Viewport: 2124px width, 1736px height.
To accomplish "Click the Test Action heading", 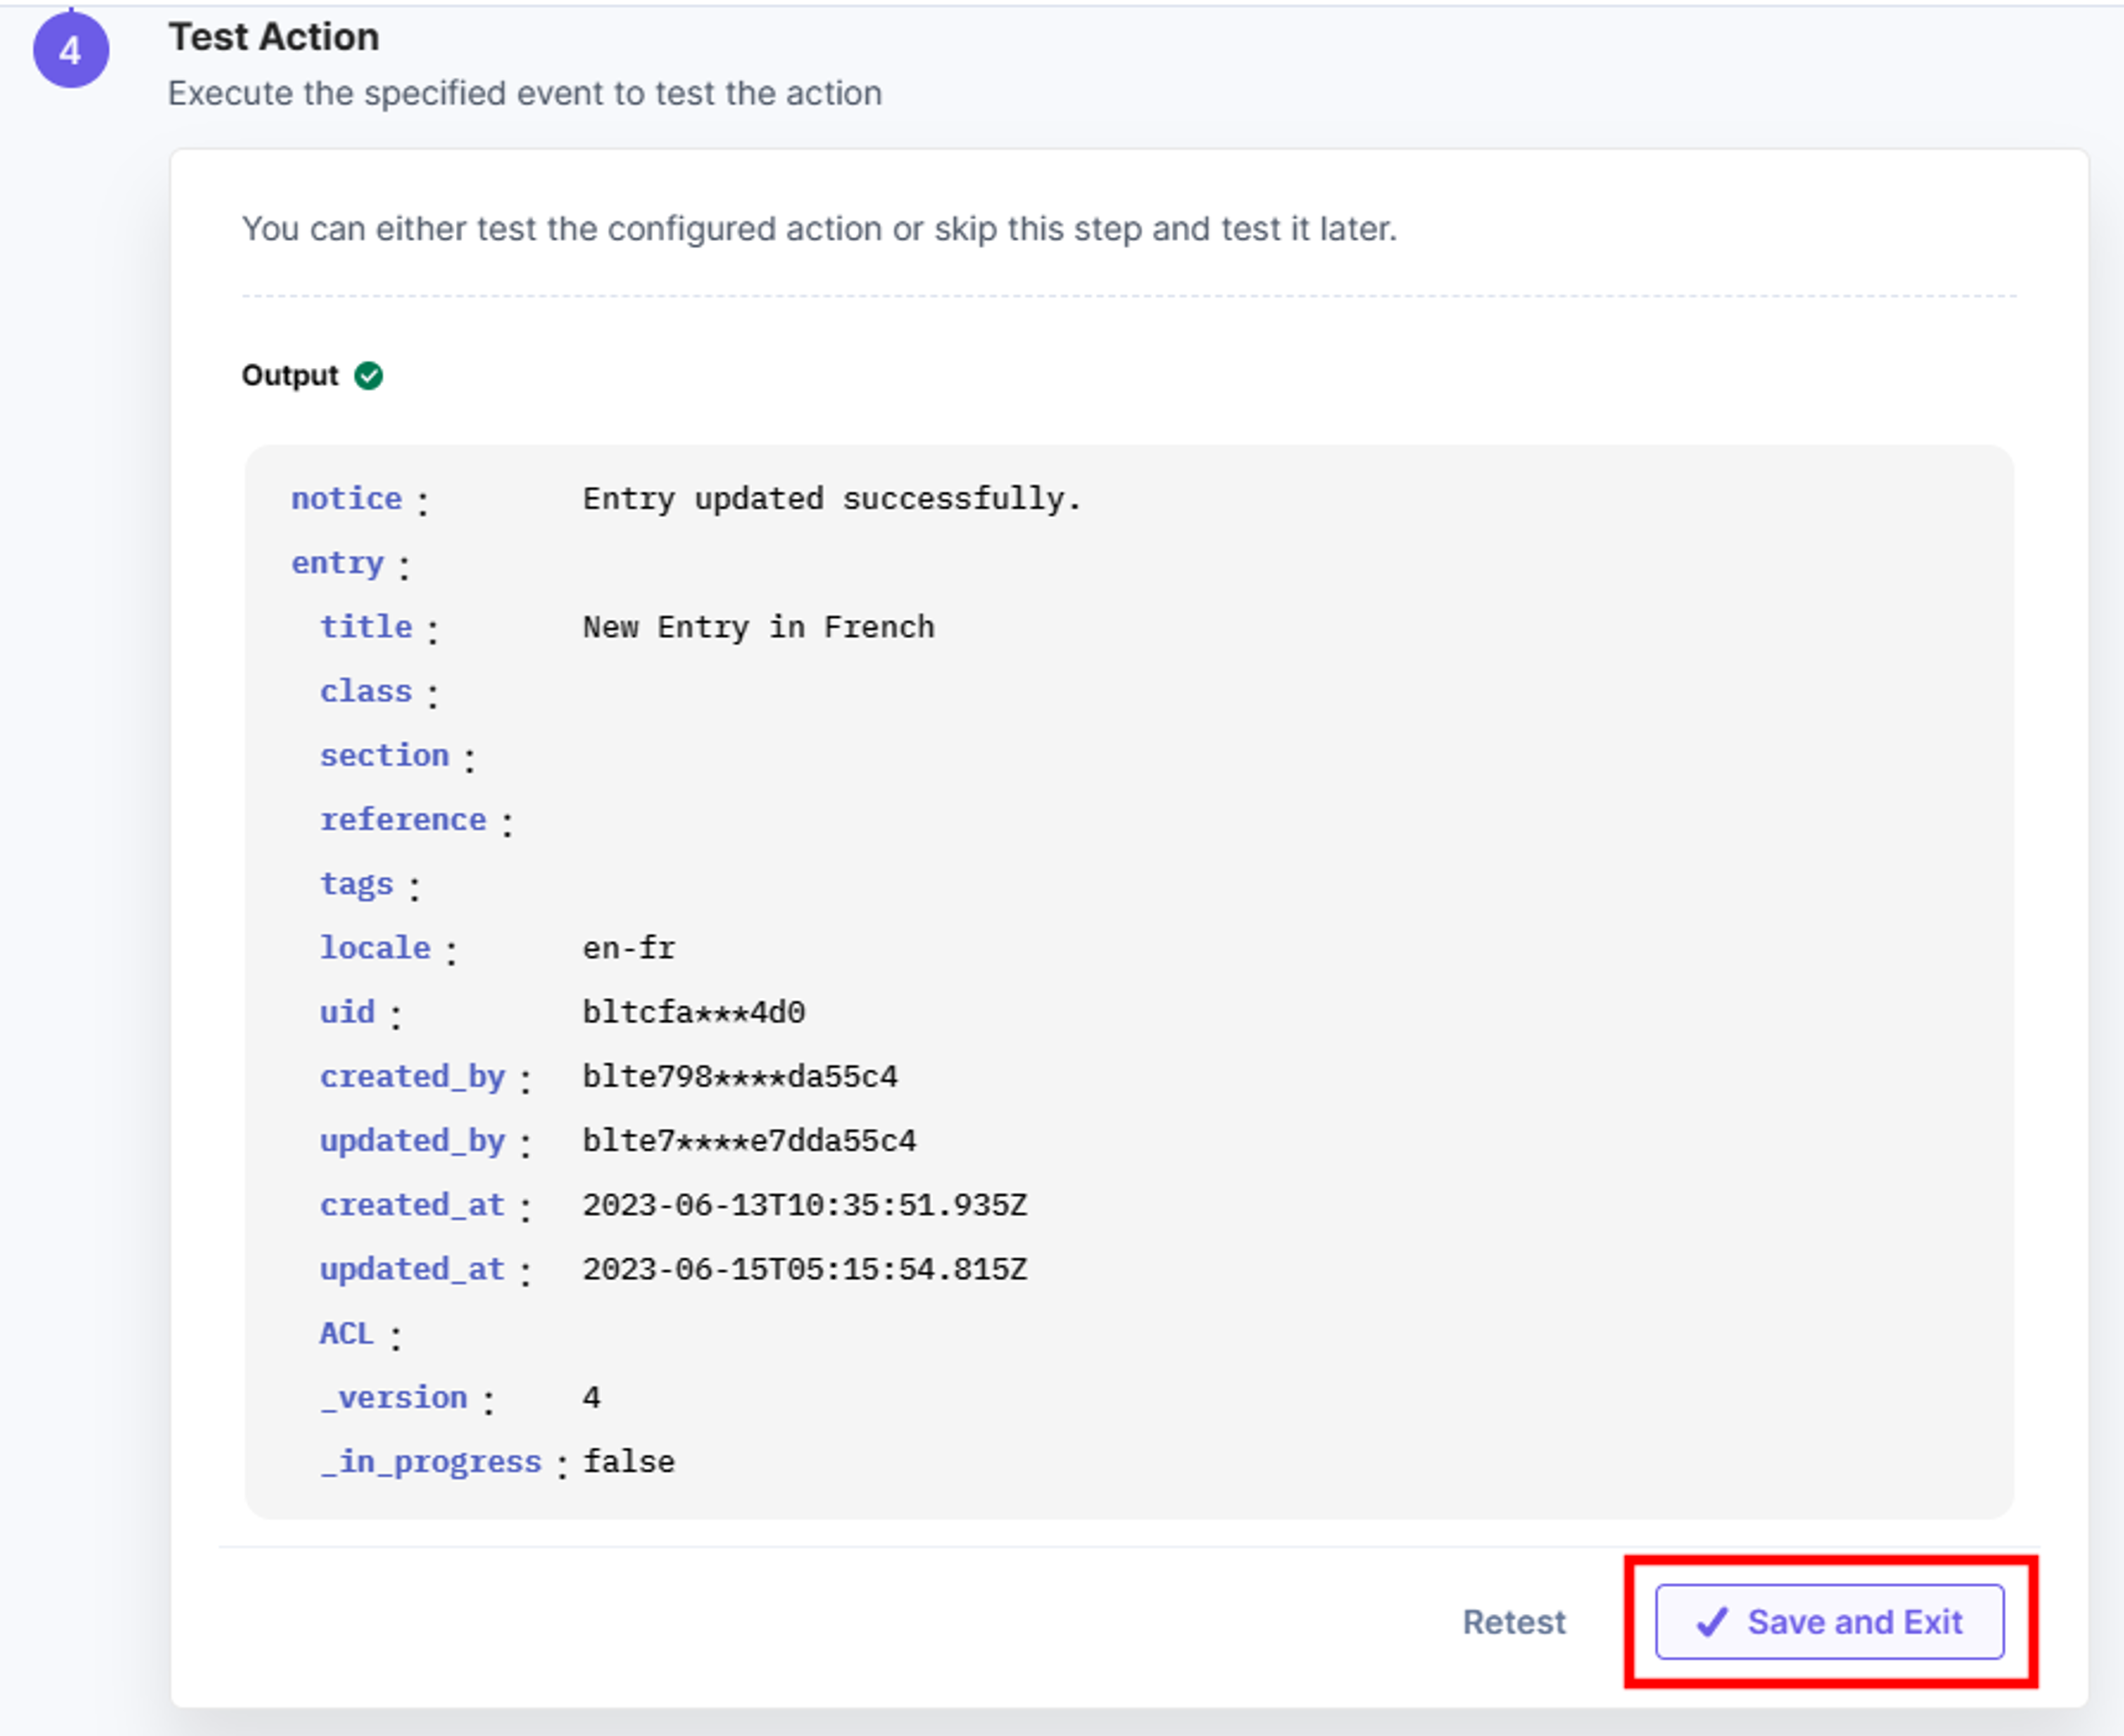I will point(274,37).
